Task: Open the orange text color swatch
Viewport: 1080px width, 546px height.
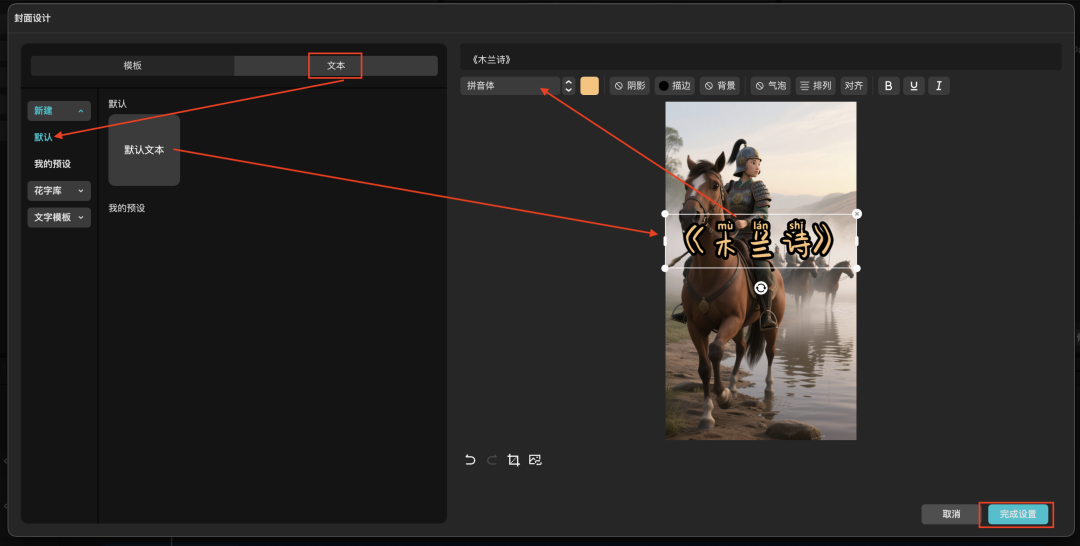Action: tap(590, 86)
